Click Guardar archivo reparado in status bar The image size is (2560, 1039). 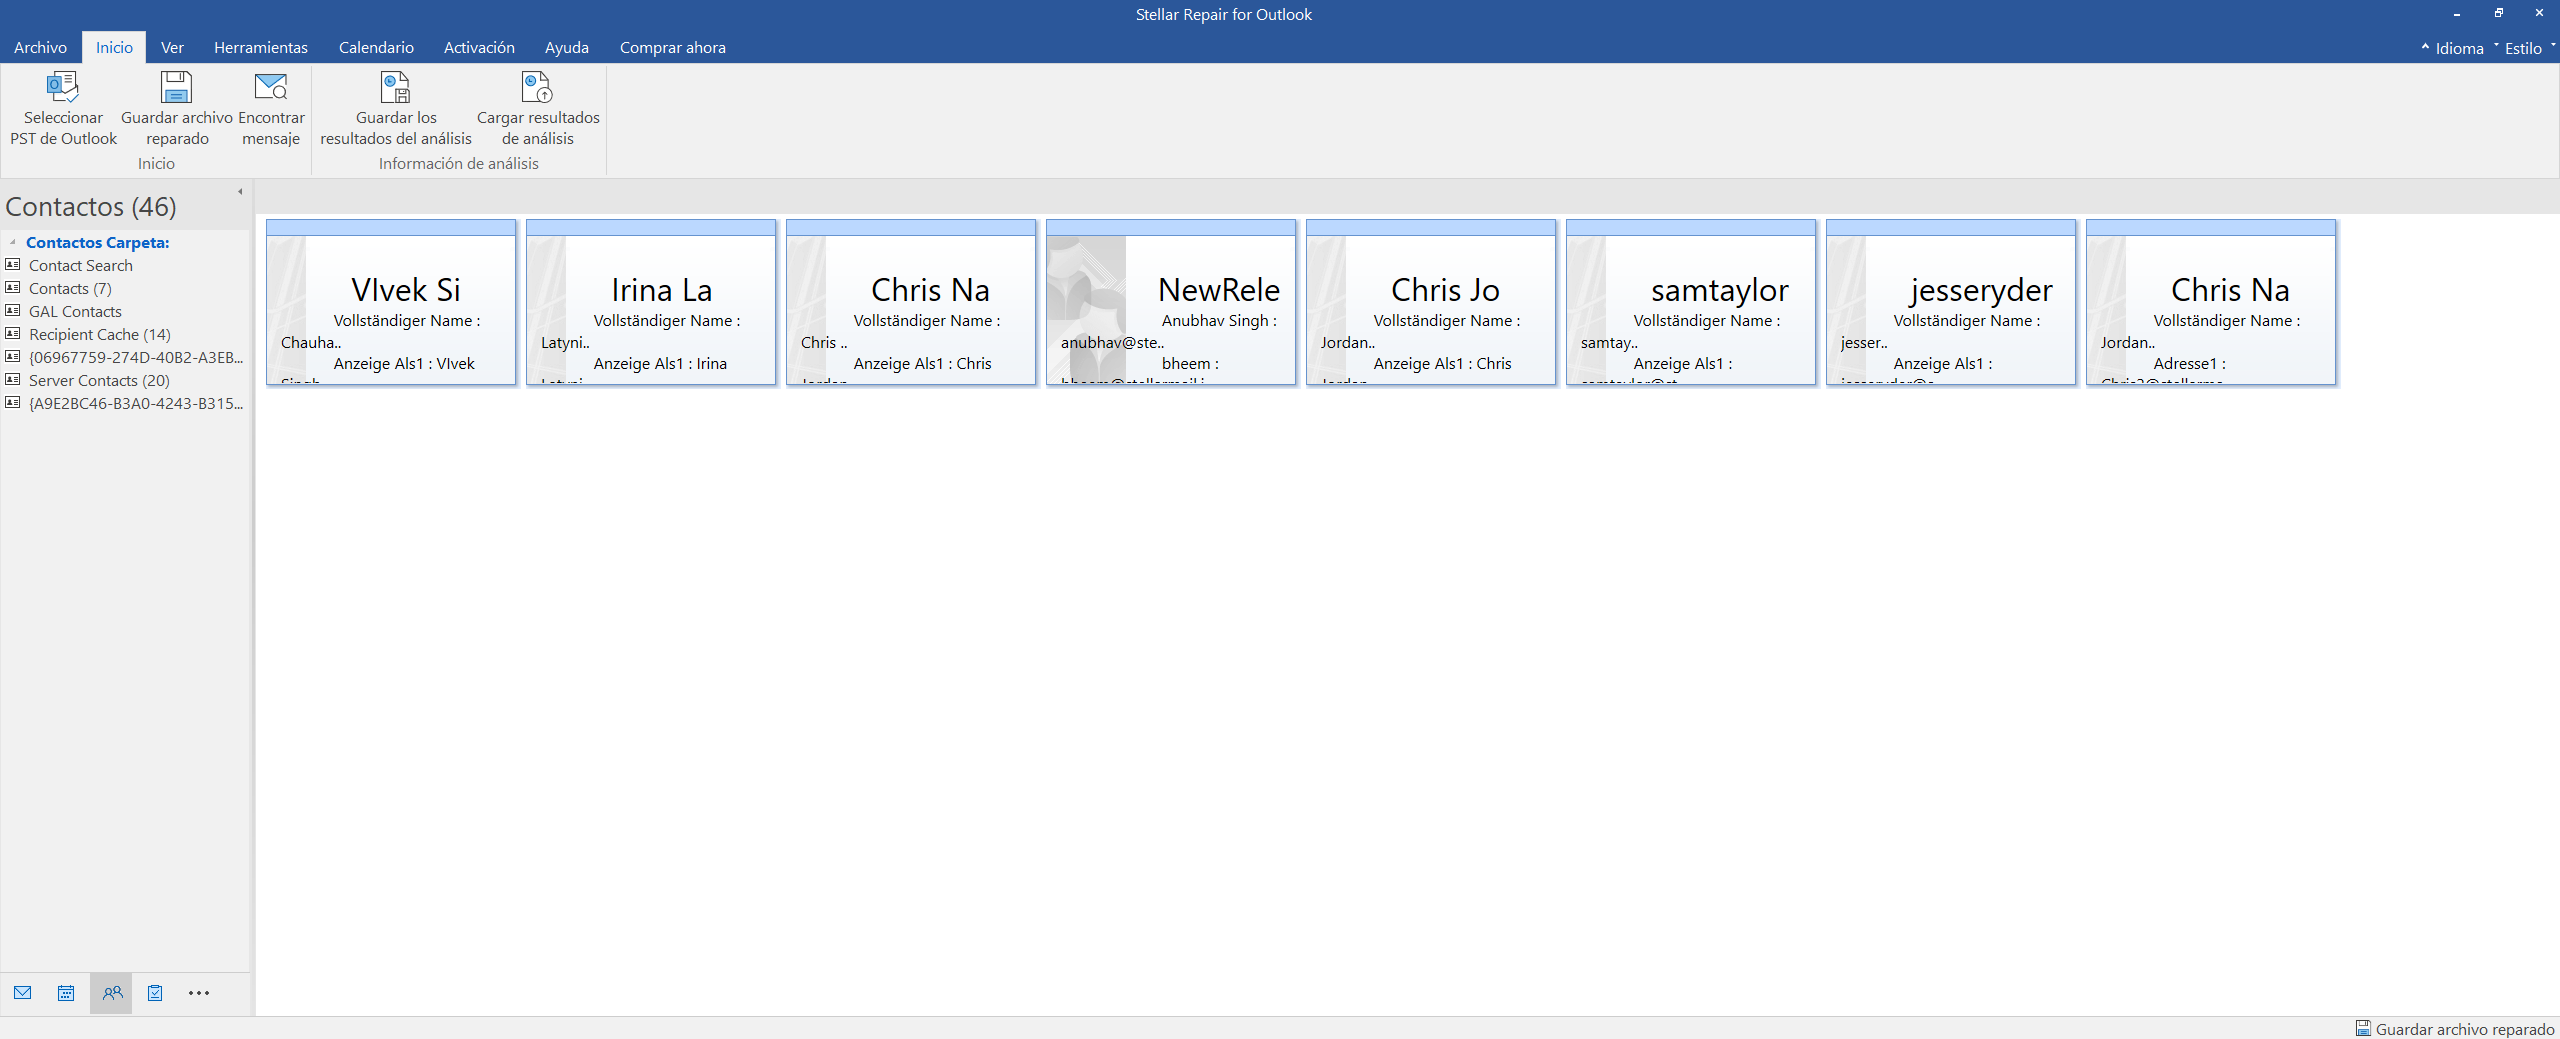coord(2455,1029)
